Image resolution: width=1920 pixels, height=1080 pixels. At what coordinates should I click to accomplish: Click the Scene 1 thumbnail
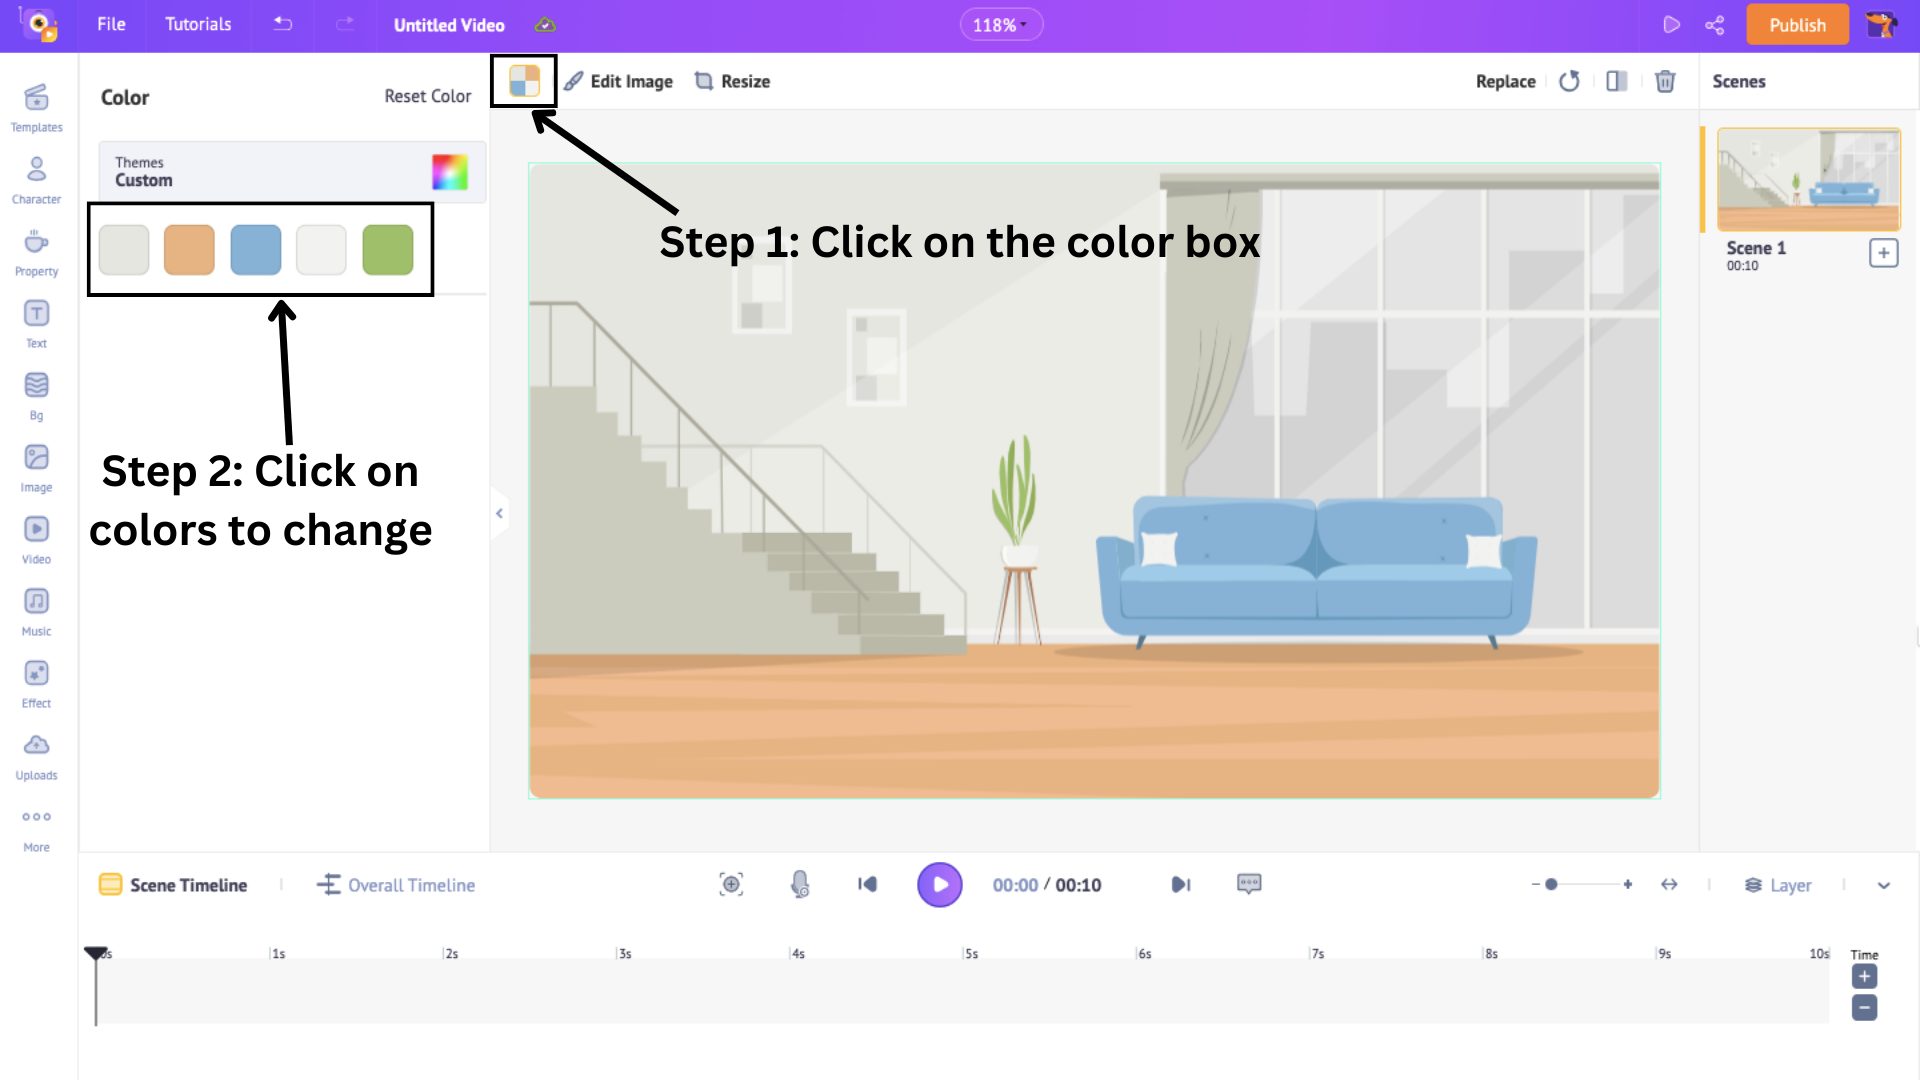click(1809, 179)
